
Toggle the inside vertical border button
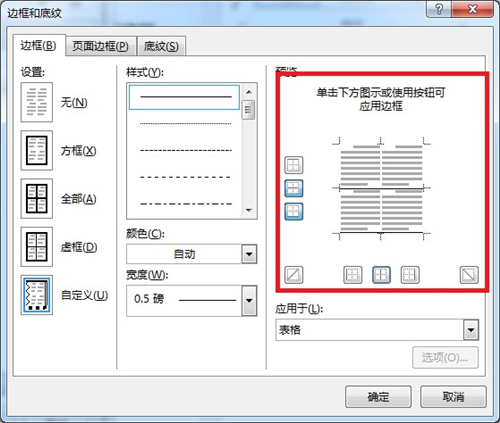tap(381, 275)
